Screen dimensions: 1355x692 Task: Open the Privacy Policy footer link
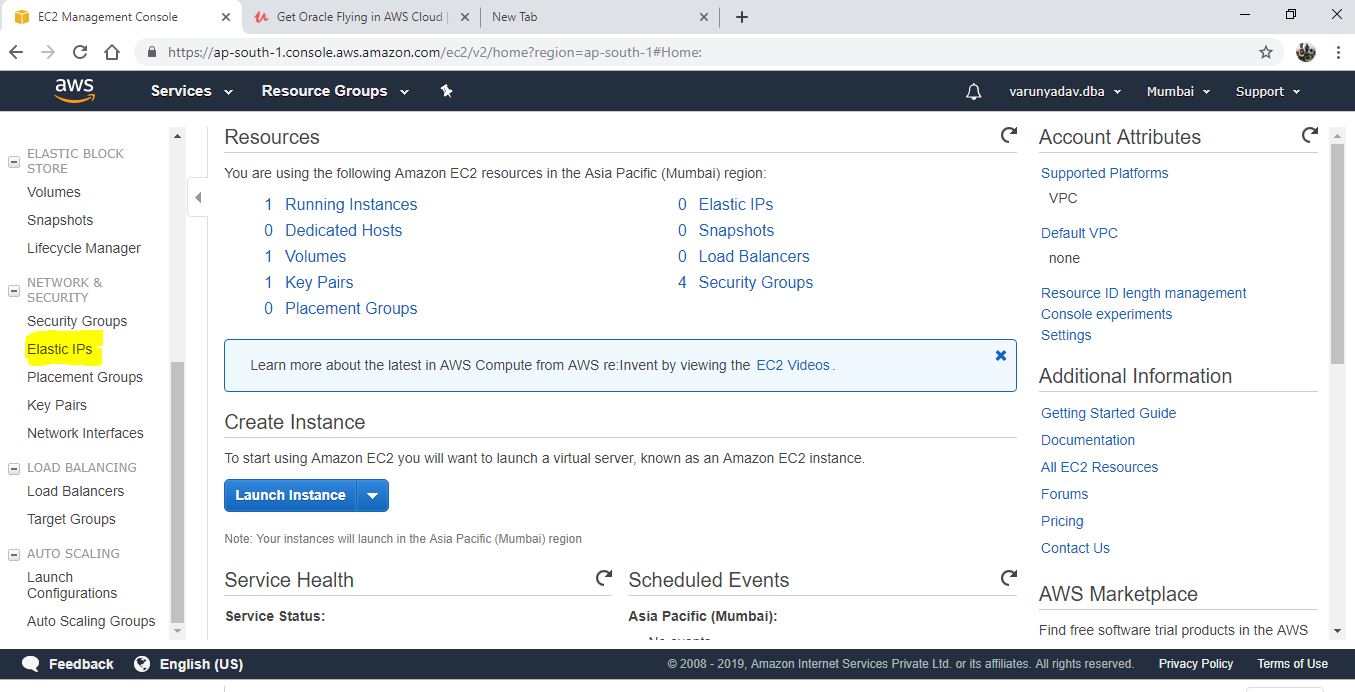coord(1196,664)
